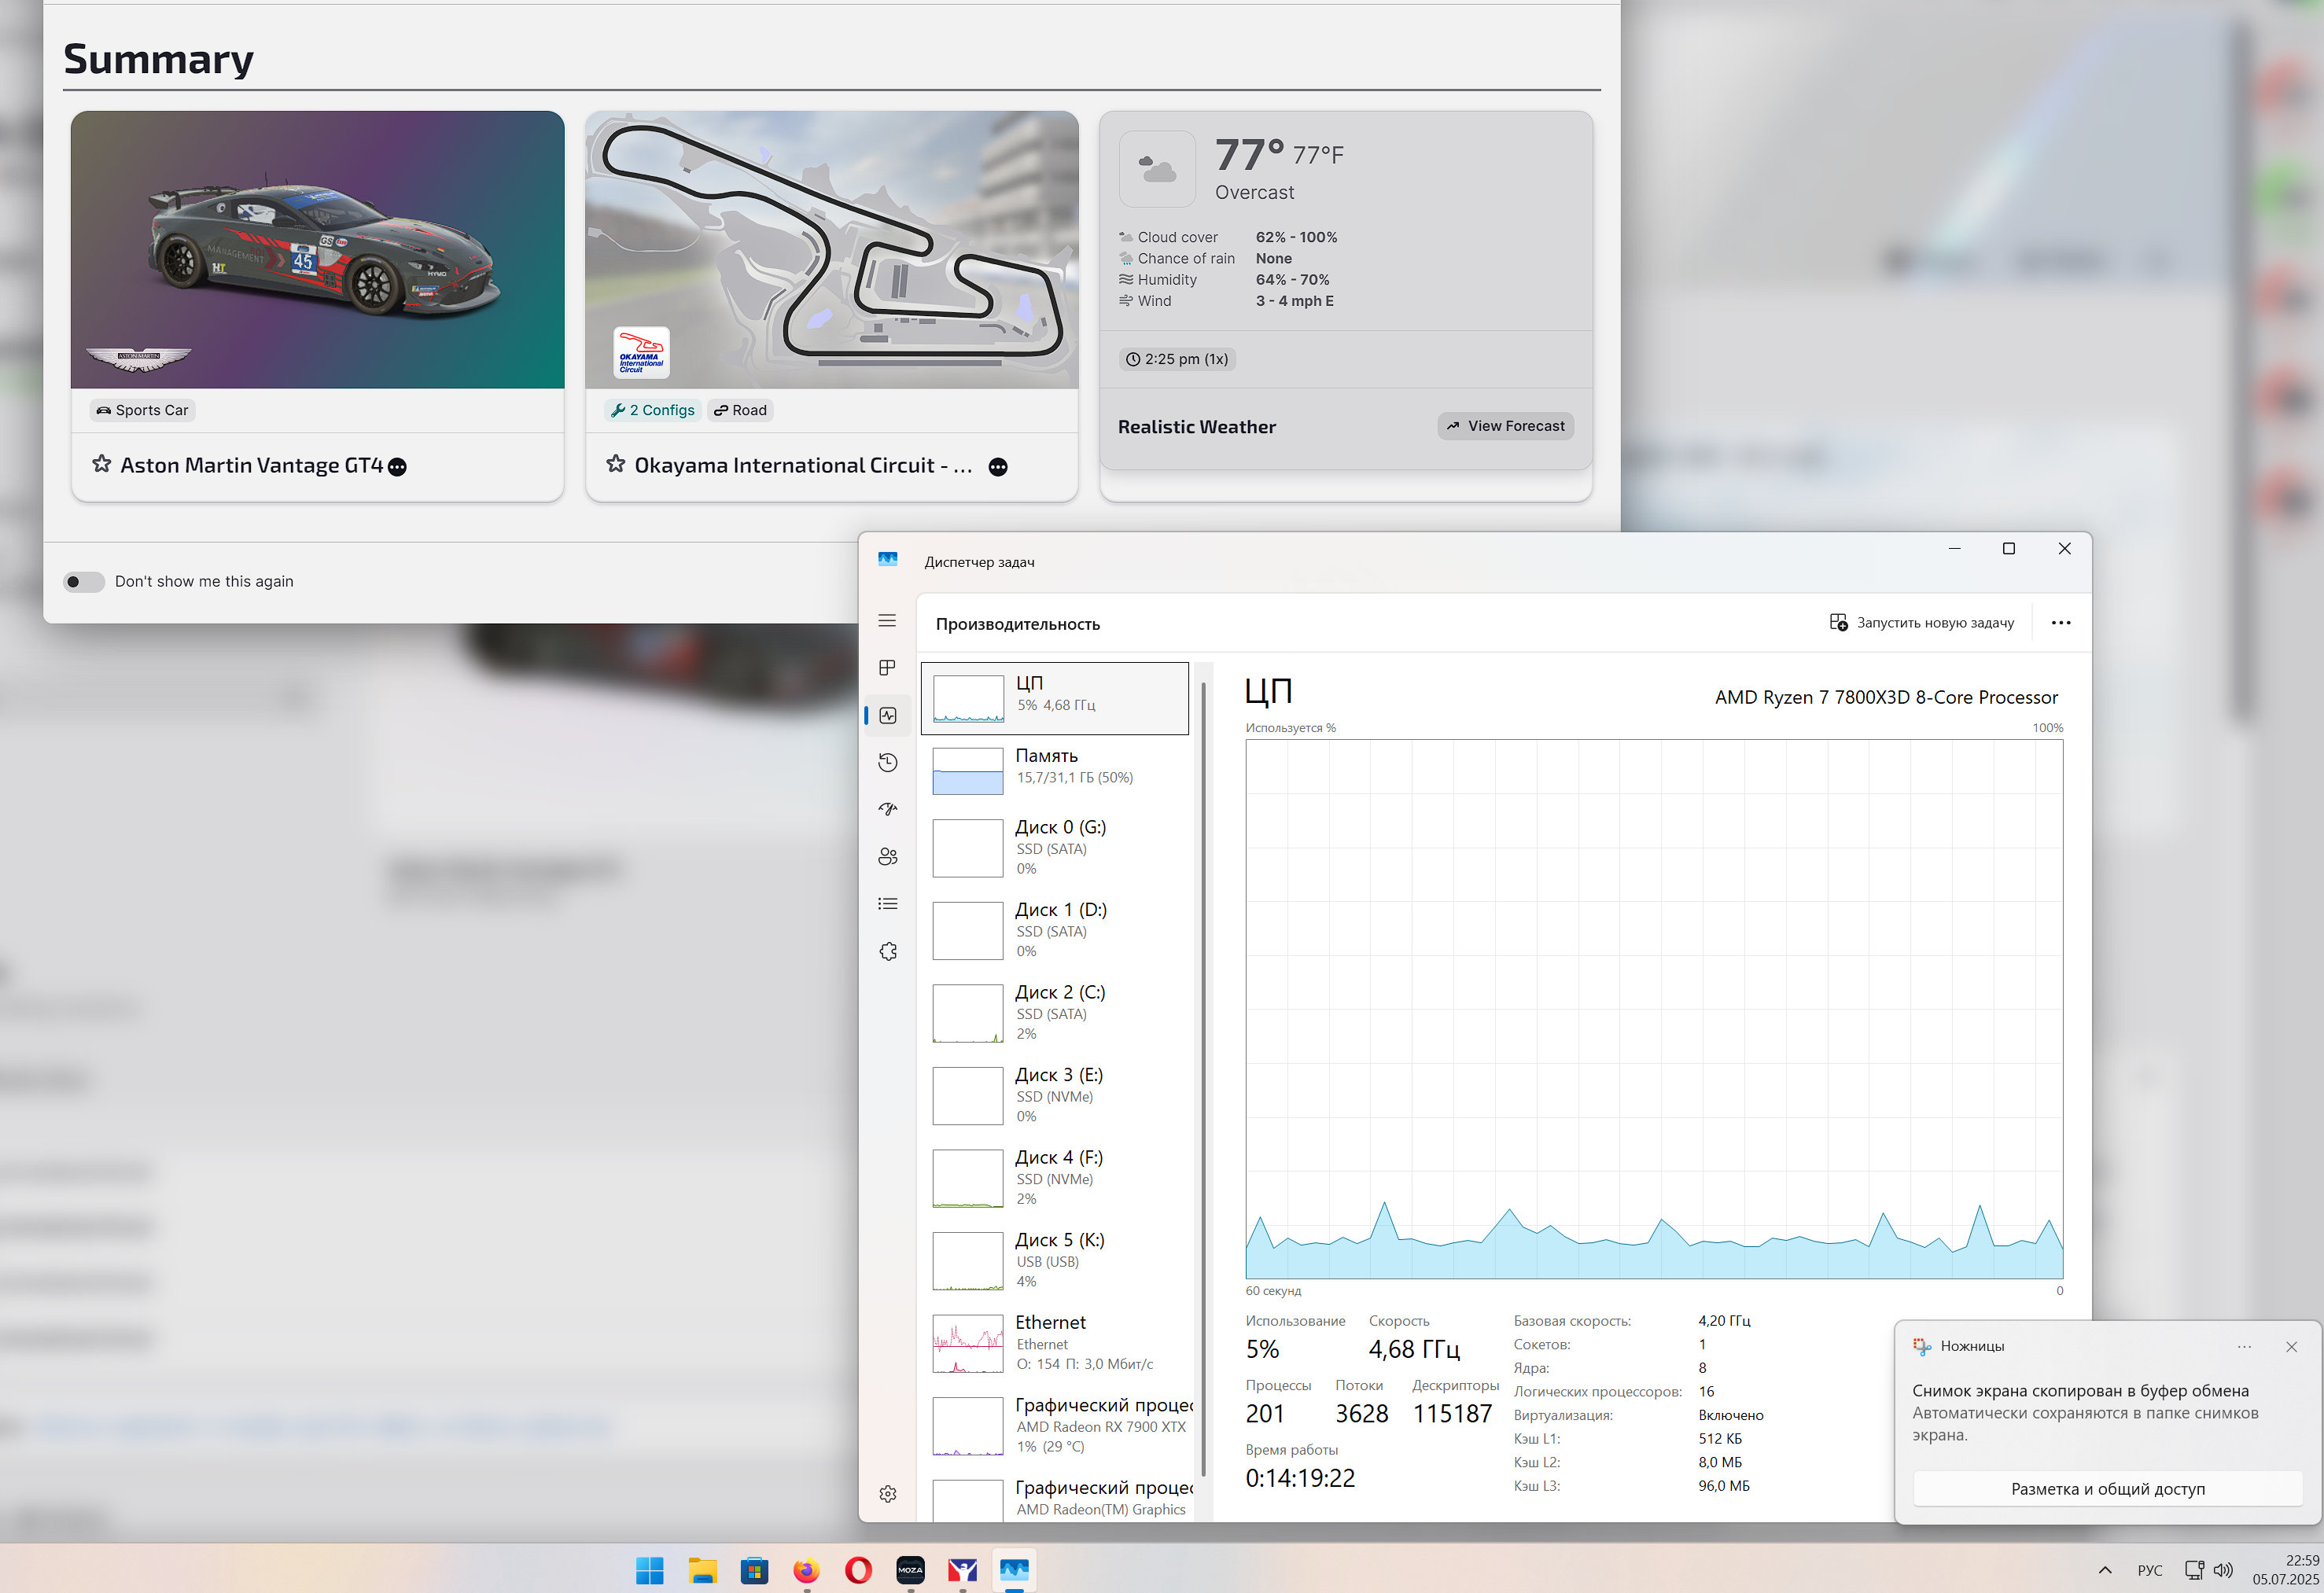Open the Details list page in sidebar
The width and height of the screenshot is (2324, 1593).
tap(887, 903)
